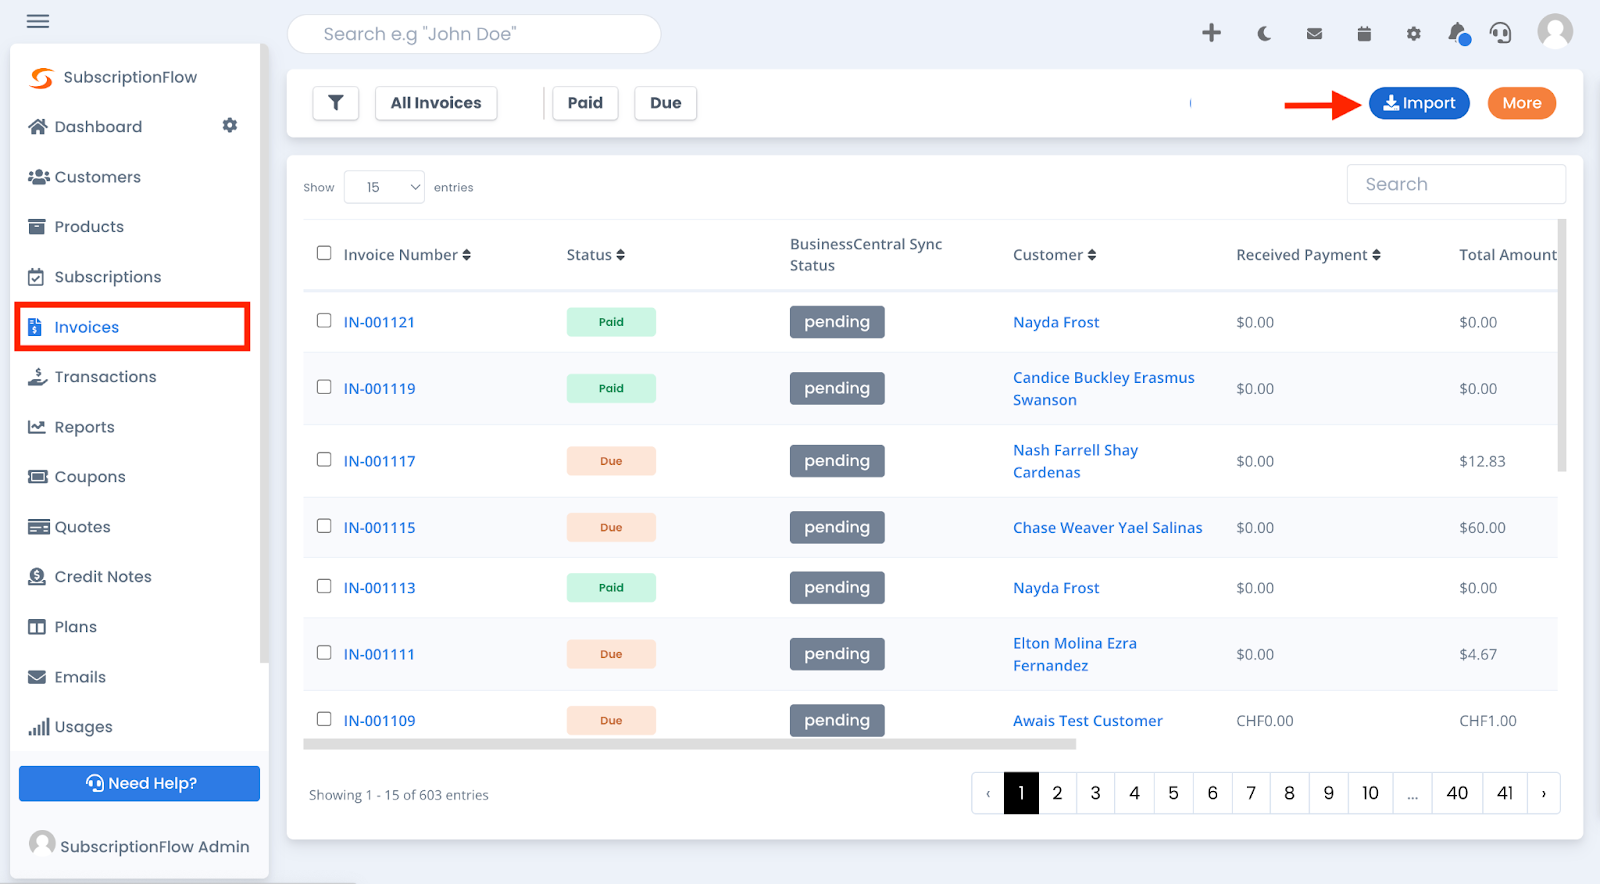Image resolution: width=1600 pixels, height=884 pixels.
Task: Open the Dashboard settings gear in sidebar
Action: [230, 125]
